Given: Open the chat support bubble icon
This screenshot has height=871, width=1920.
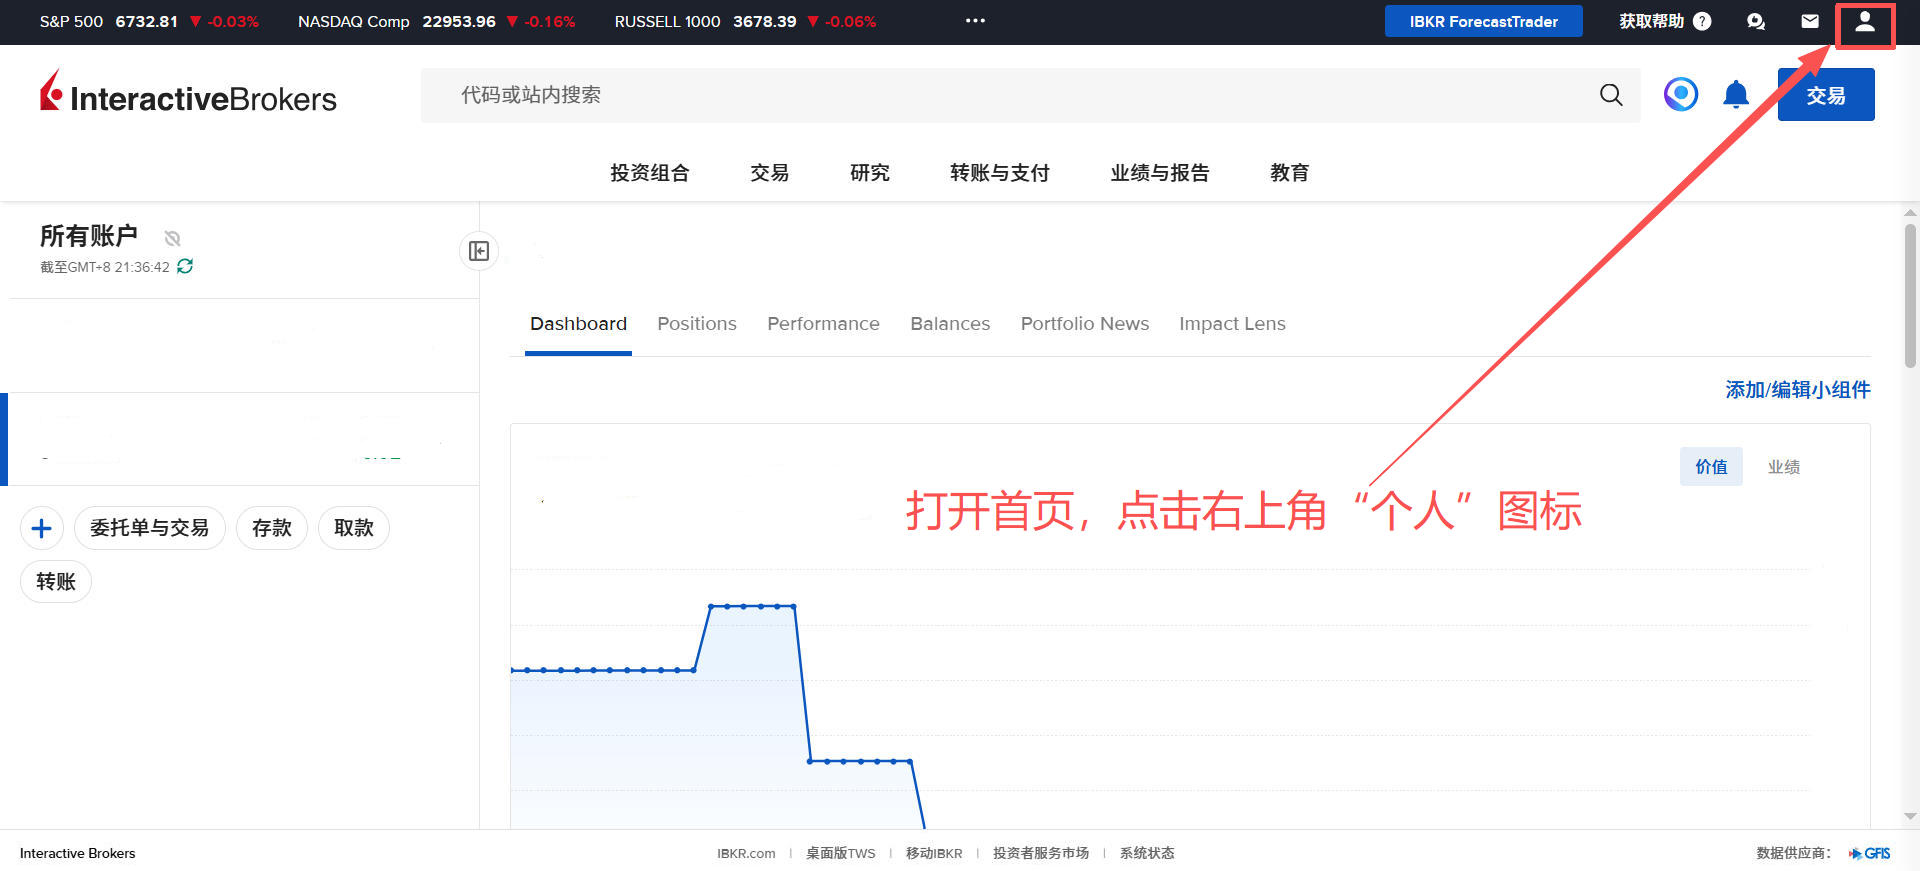Looking at the screenshot, I should (x=1756, y=21).
